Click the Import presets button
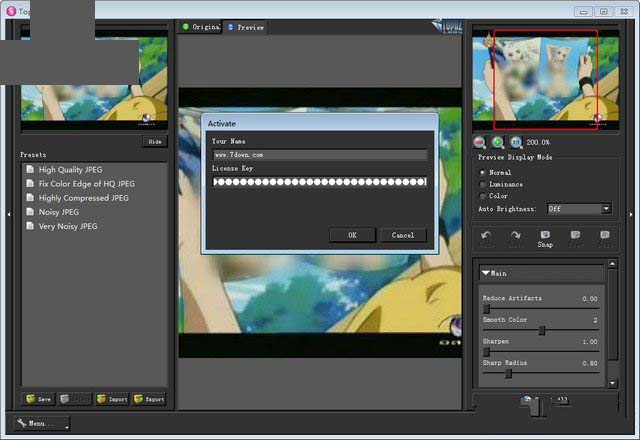The image size is (640, 440). coord(112,399)
